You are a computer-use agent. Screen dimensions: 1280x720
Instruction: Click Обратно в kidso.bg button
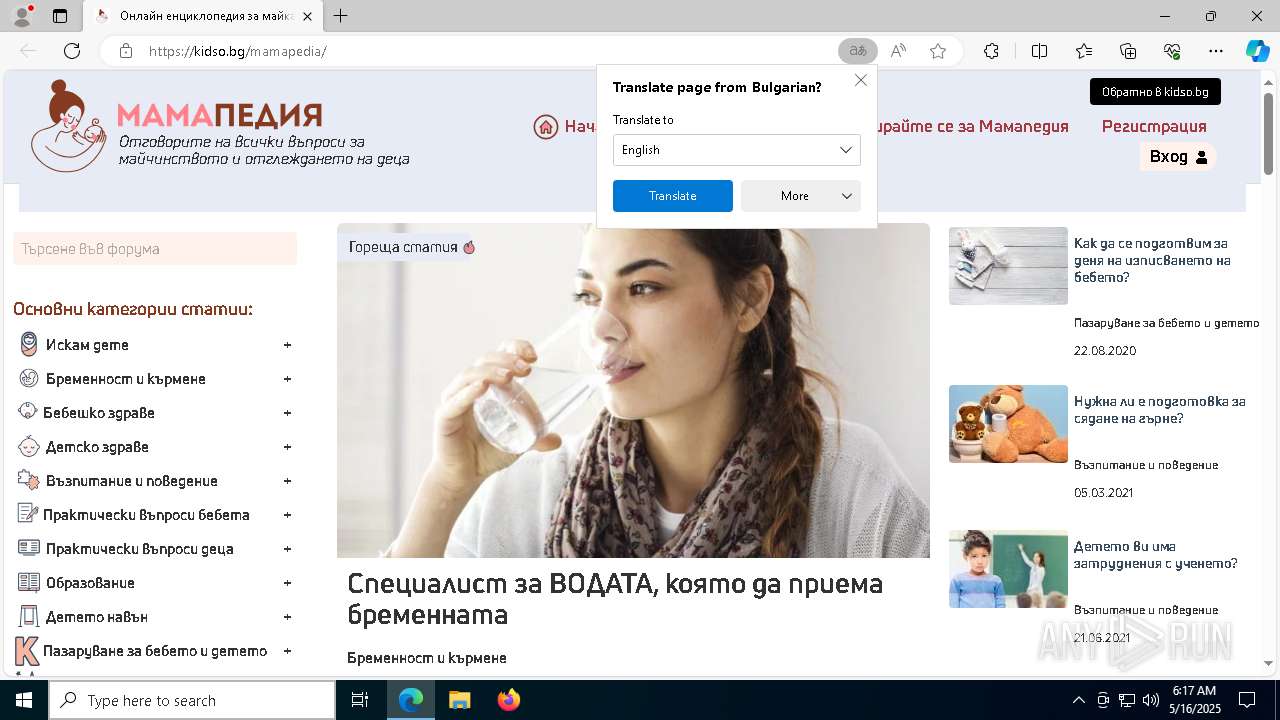1155,92
